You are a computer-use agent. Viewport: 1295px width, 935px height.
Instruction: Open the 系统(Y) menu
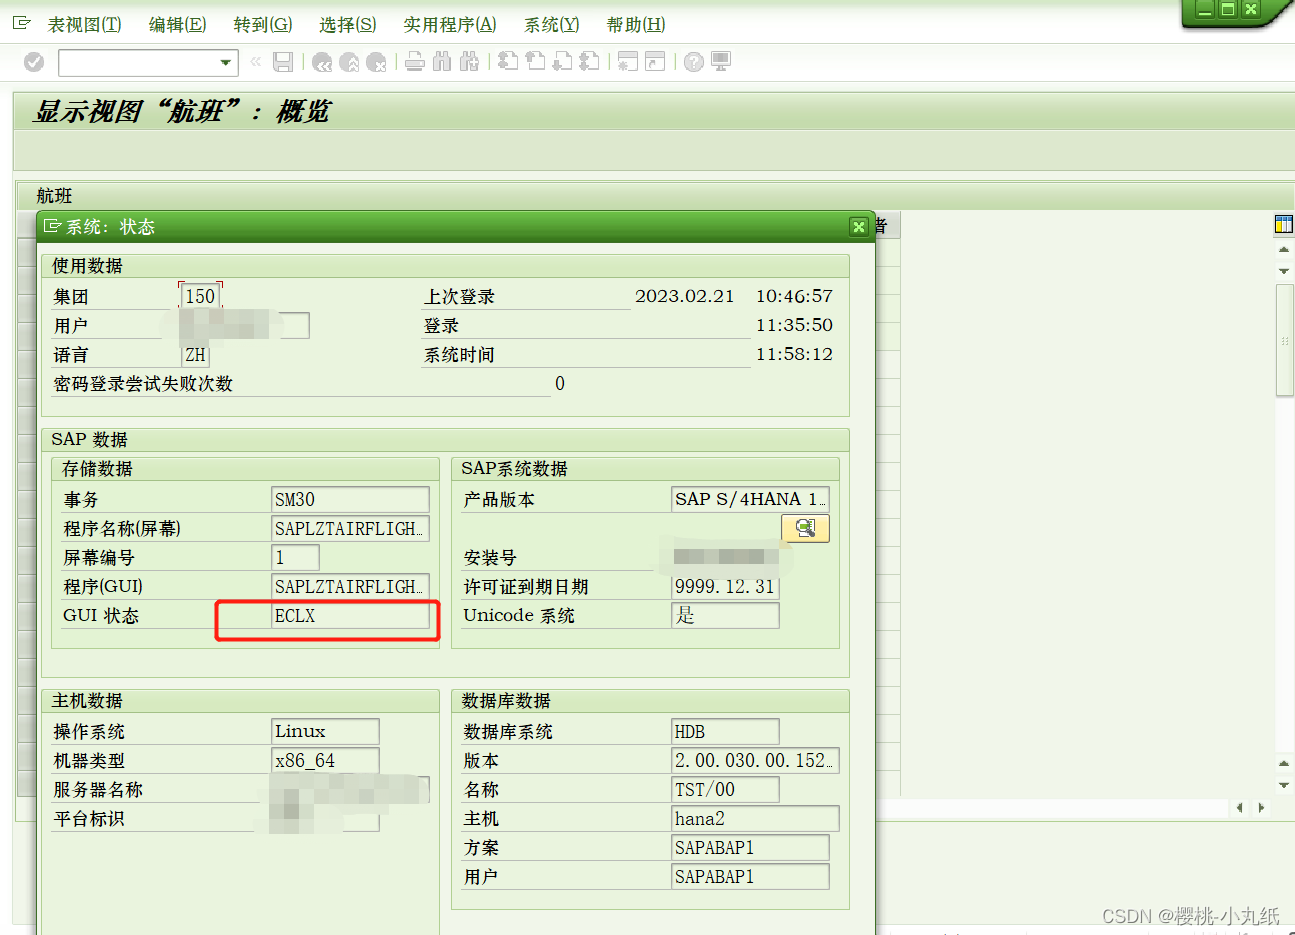point(550,24)
